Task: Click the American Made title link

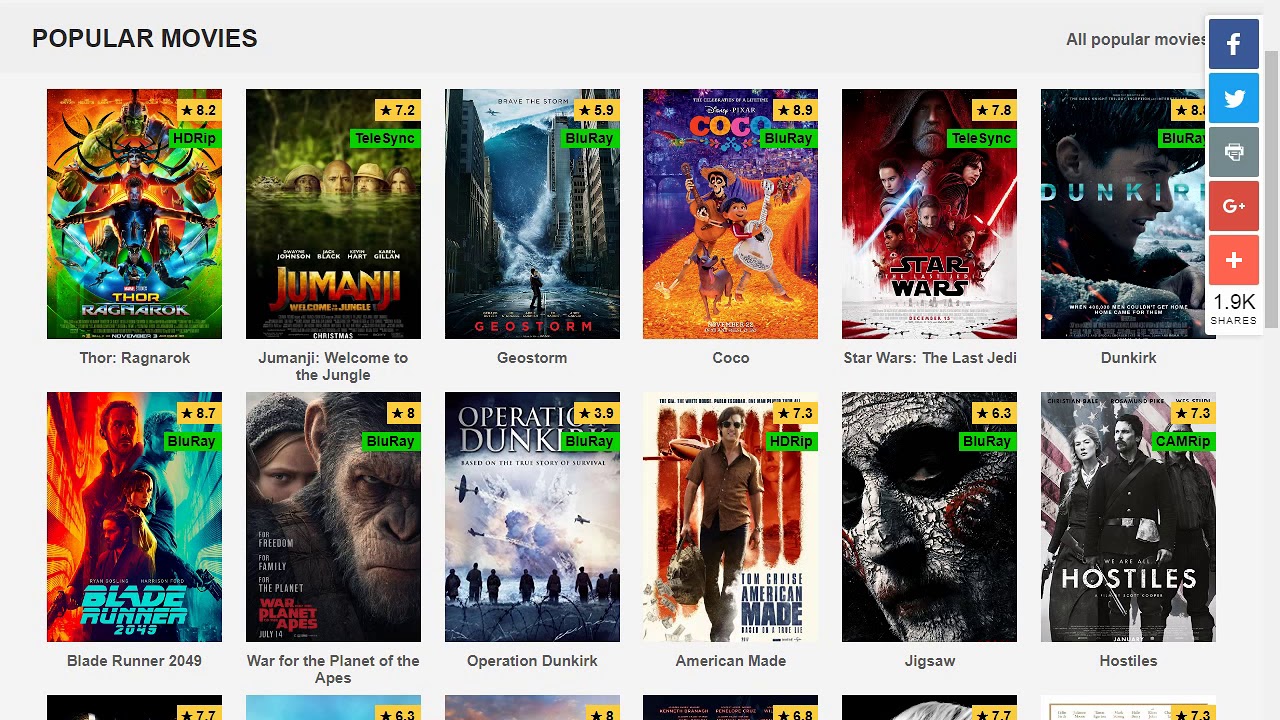Action: (730, 661)
